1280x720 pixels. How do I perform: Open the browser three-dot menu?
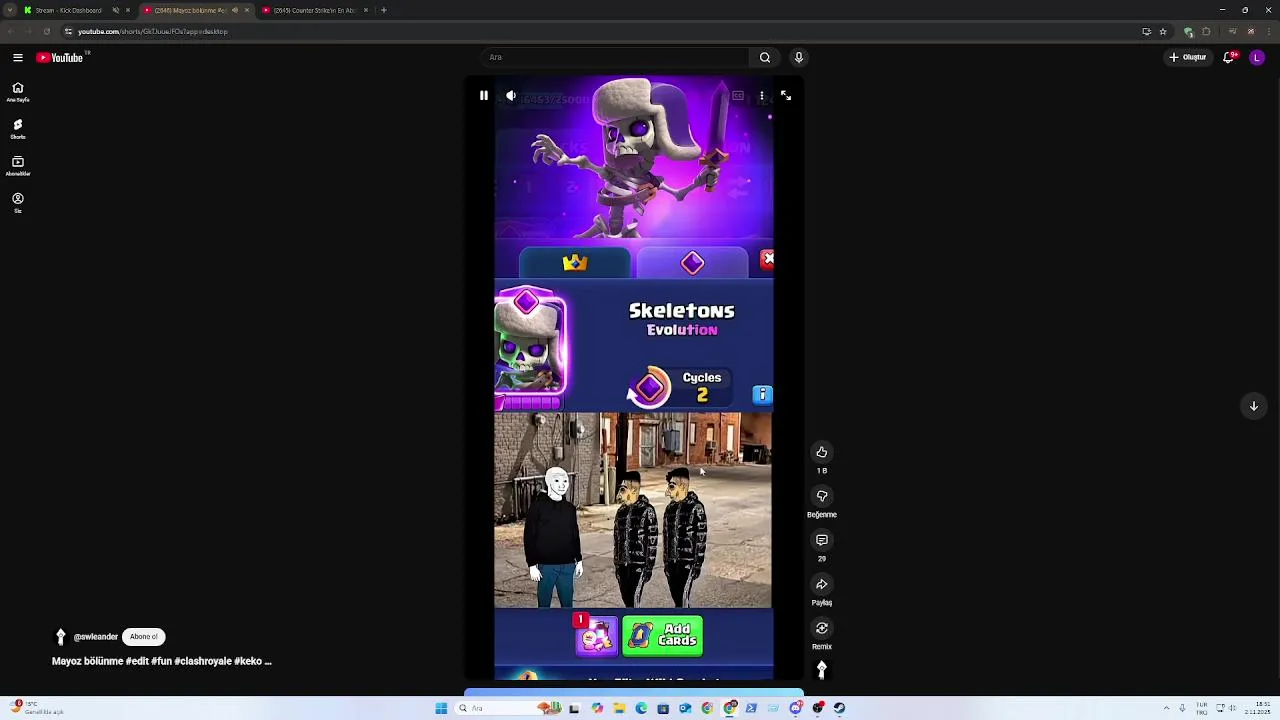[1268, 31]
